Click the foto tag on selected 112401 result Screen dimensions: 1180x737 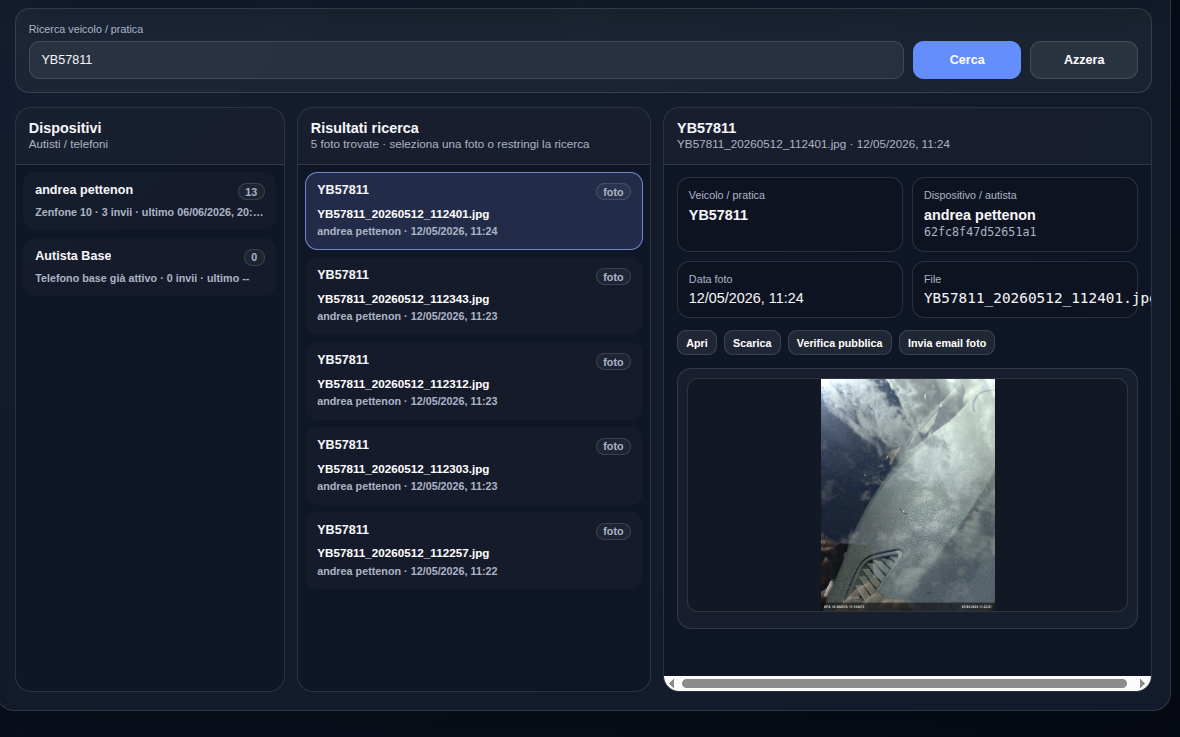click(613, 192)
